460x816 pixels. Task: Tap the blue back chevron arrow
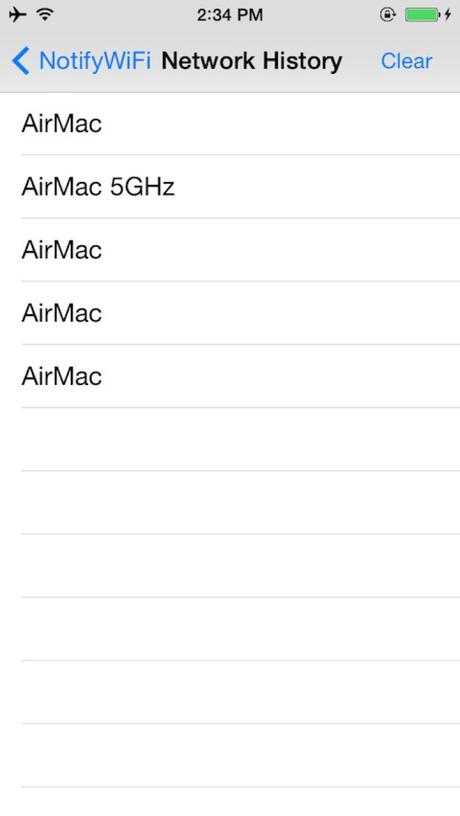(x=21, y=61)
